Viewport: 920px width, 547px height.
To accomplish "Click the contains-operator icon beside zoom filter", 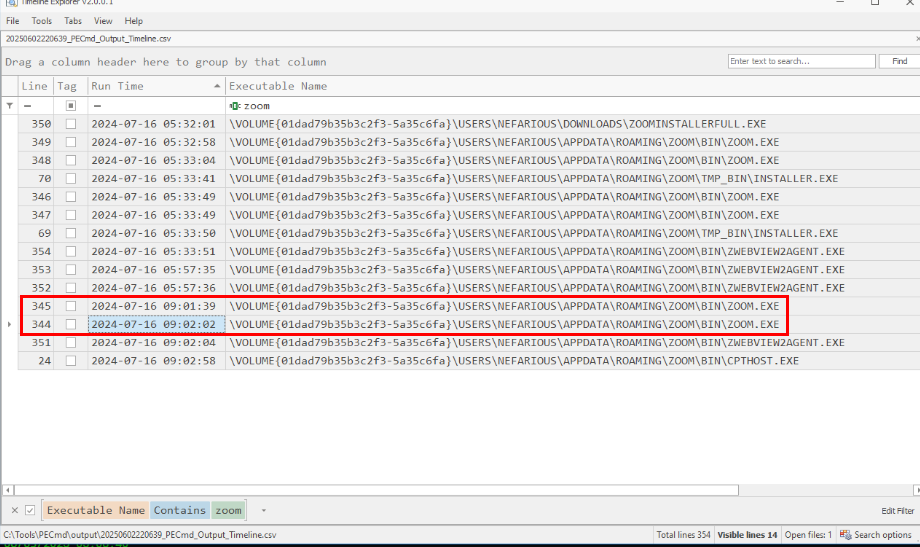I will 234,105.
